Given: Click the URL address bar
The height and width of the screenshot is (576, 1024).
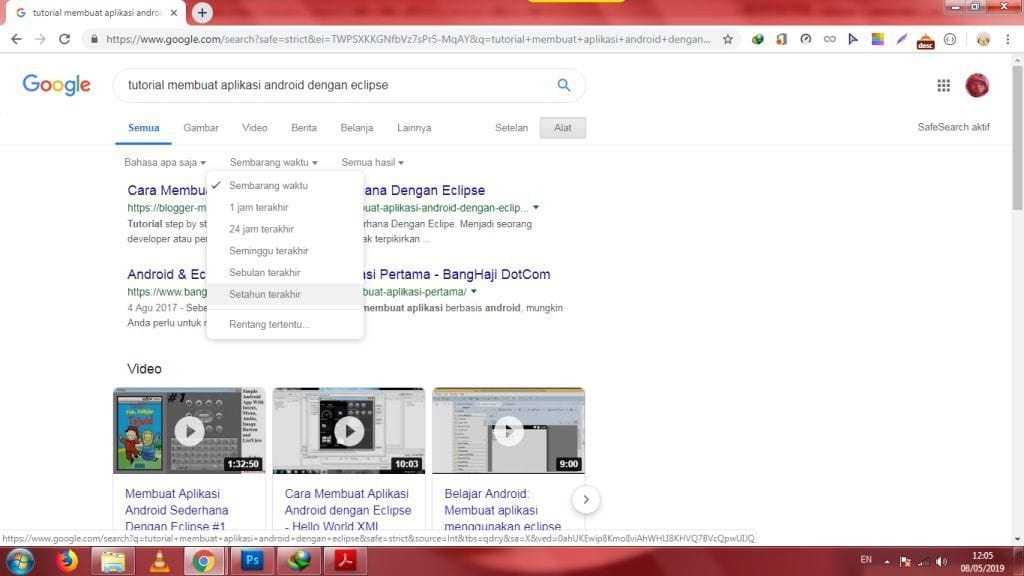Looking at the screenshot, I should coord(408,39).
